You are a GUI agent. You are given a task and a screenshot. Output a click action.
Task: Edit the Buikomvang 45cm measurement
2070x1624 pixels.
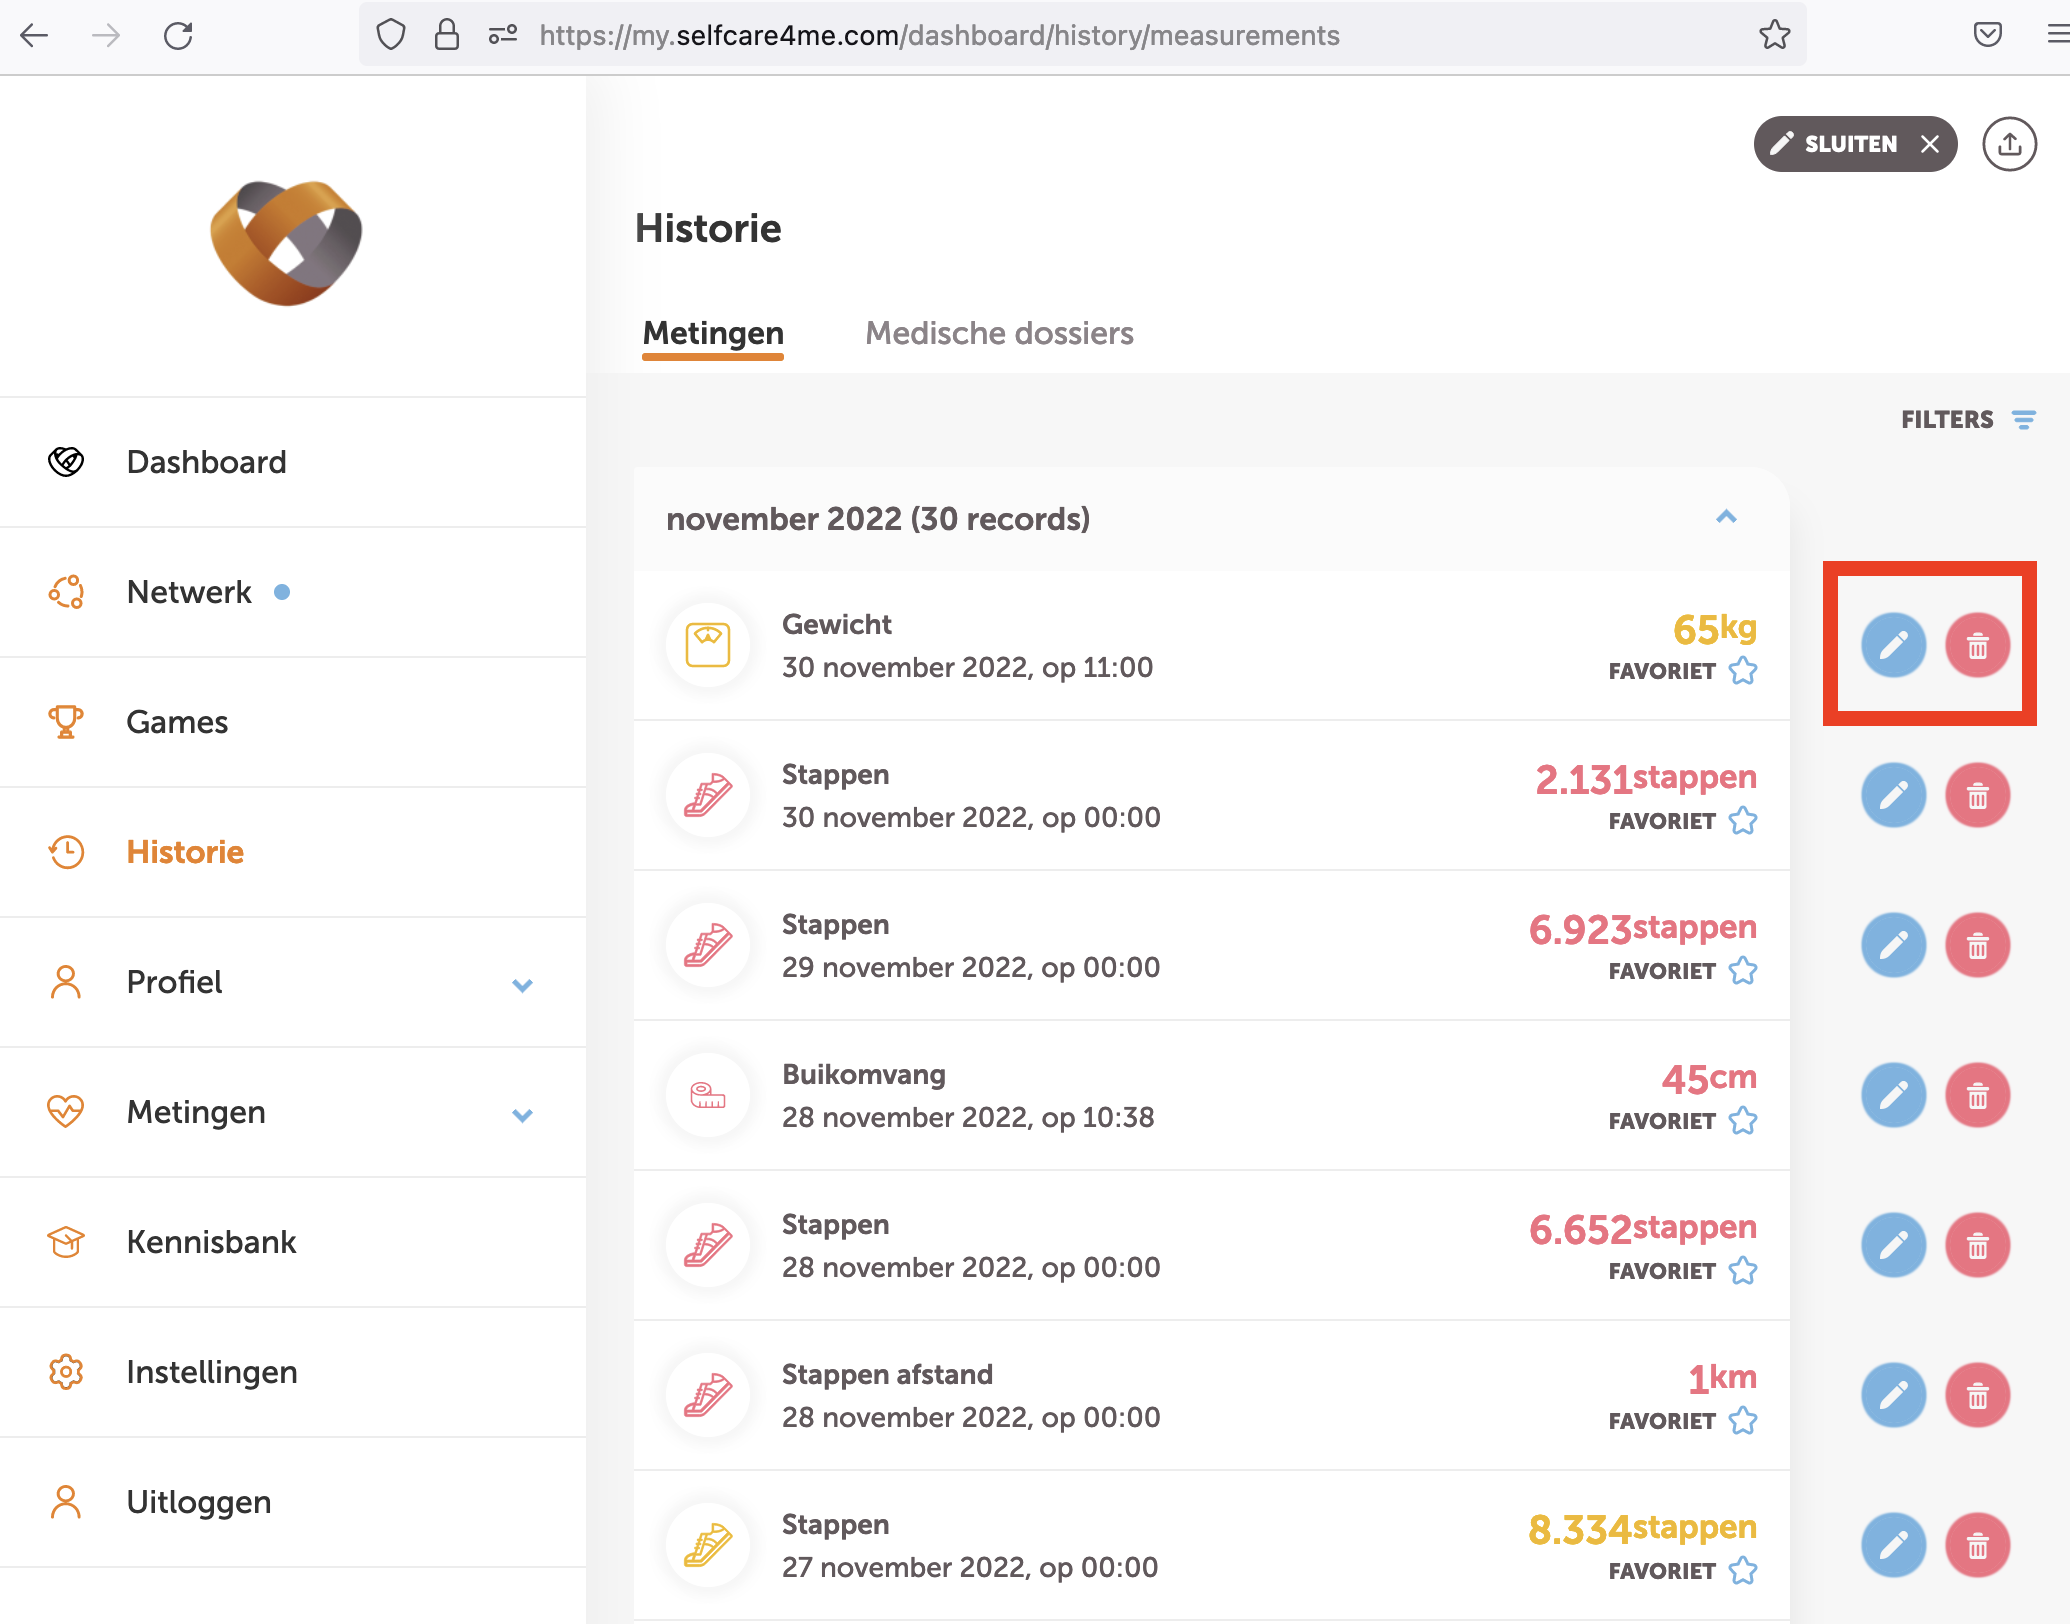(1893, 1096)
